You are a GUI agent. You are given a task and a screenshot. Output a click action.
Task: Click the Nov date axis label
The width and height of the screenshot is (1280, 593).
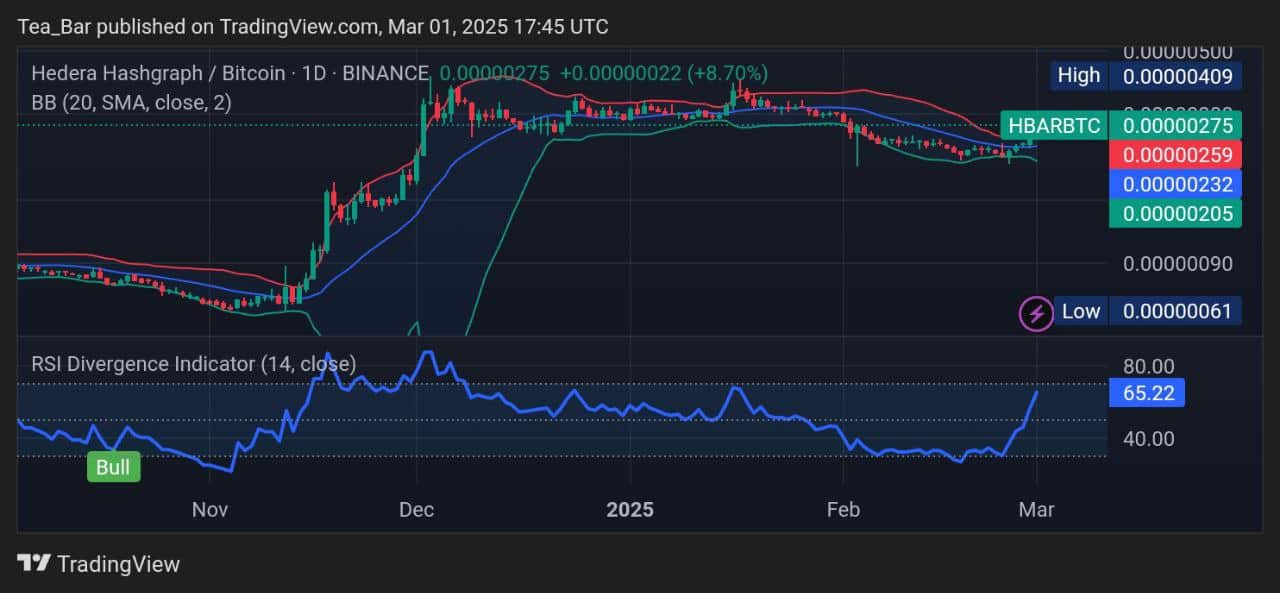(210, 510)
